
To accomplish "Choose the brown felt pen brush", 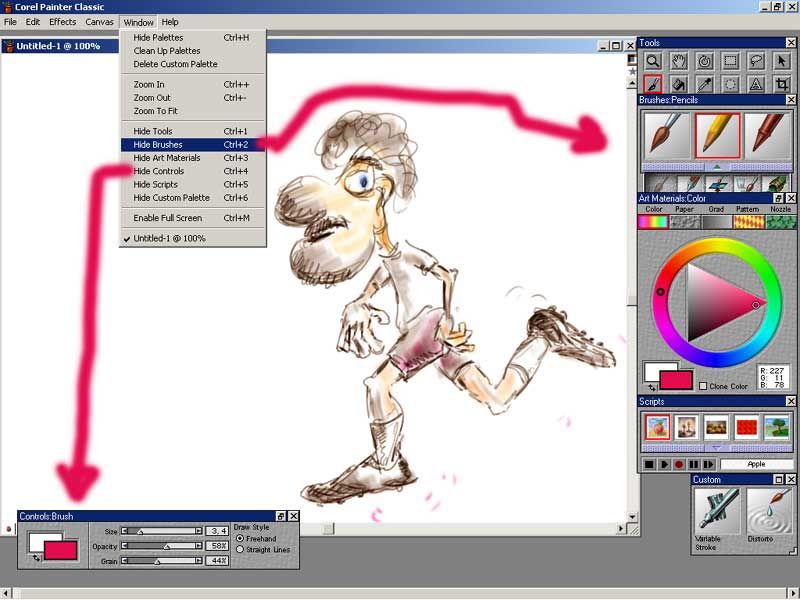I will tap(767, 135).
